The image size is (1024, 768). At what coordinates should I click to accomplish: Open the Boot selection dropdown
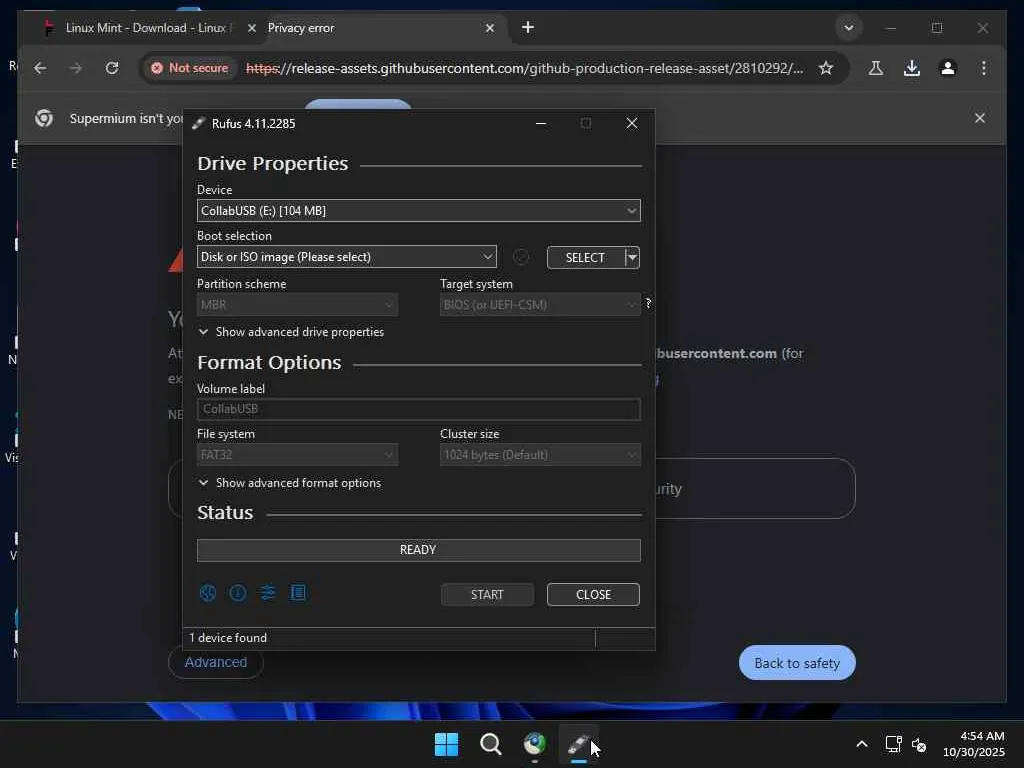pyautogui.click(x=347, y=257)
